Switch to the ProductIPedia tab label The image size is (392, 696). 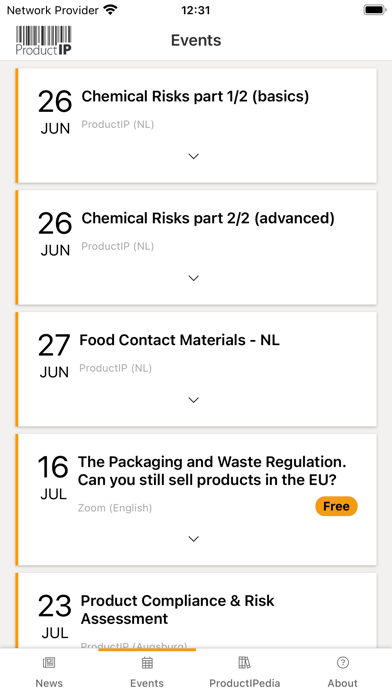(x=245, y=683)
